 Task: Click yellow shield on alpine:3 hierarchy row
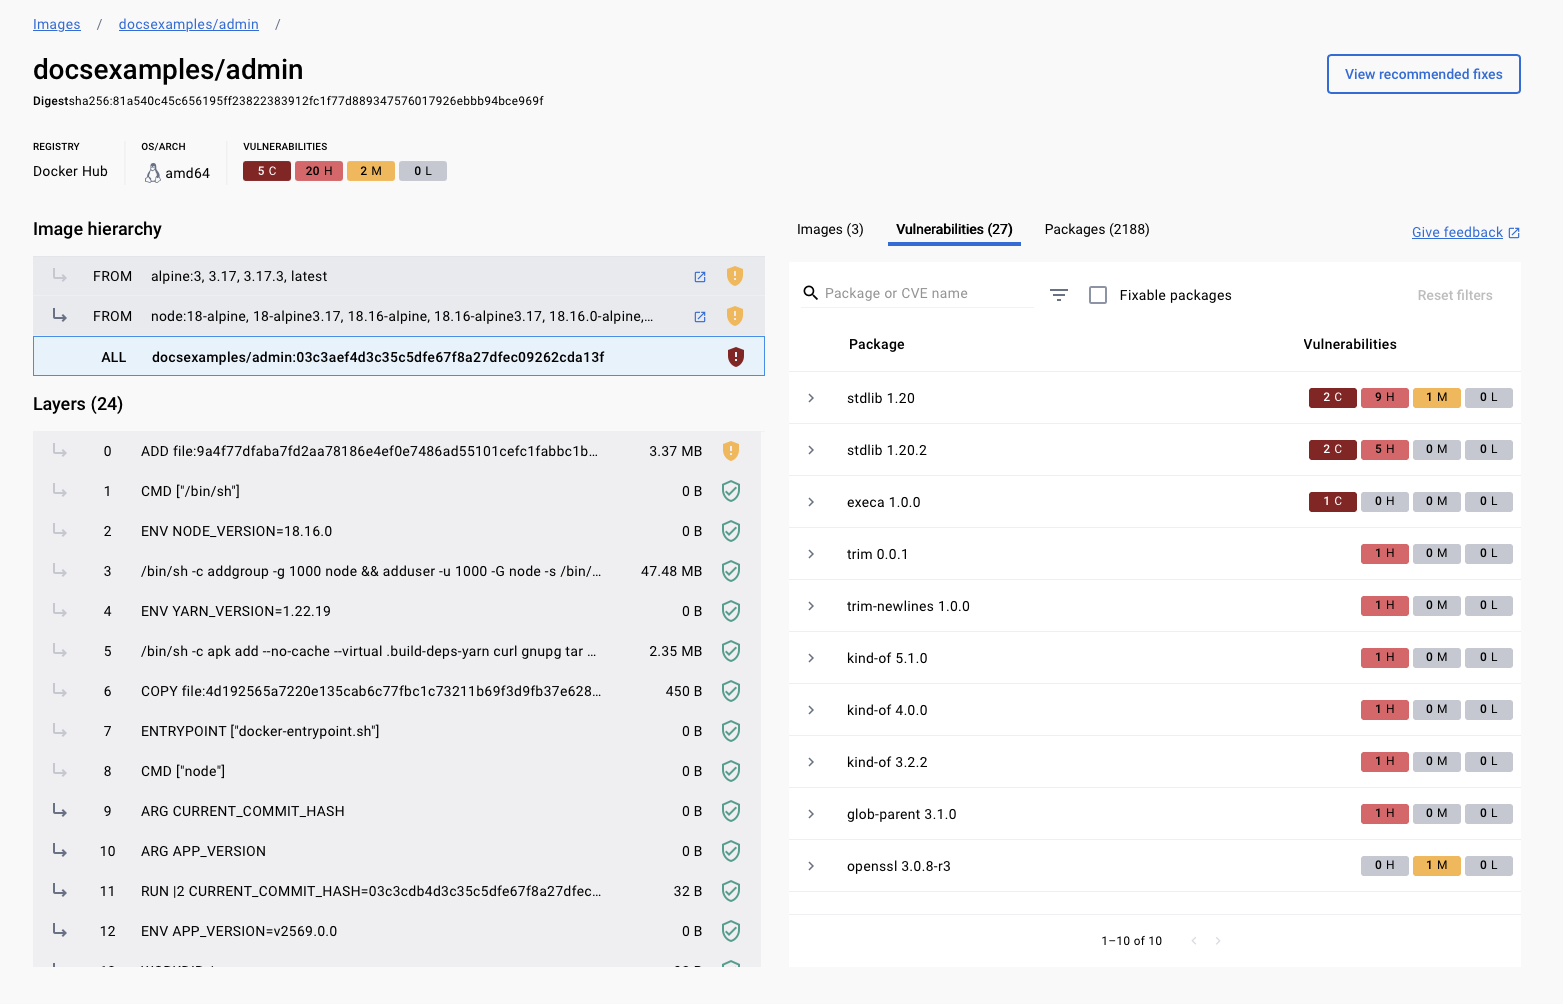(735, 276)
